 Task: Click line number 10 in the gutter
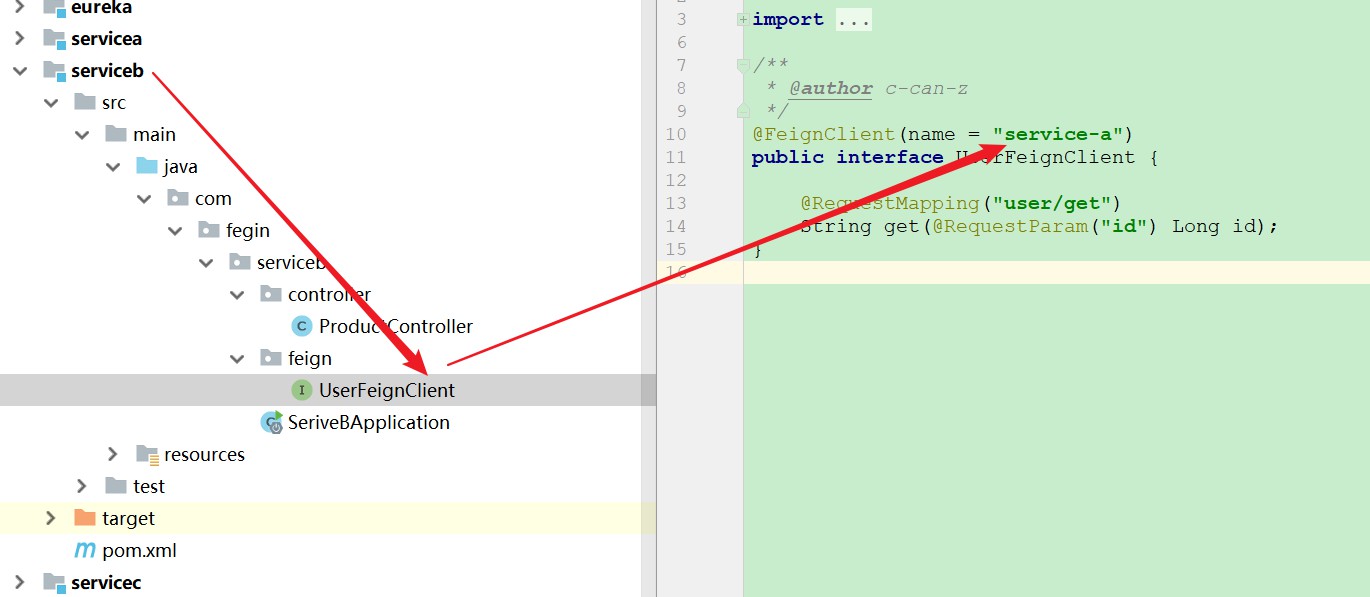click(x=676, y=134)
